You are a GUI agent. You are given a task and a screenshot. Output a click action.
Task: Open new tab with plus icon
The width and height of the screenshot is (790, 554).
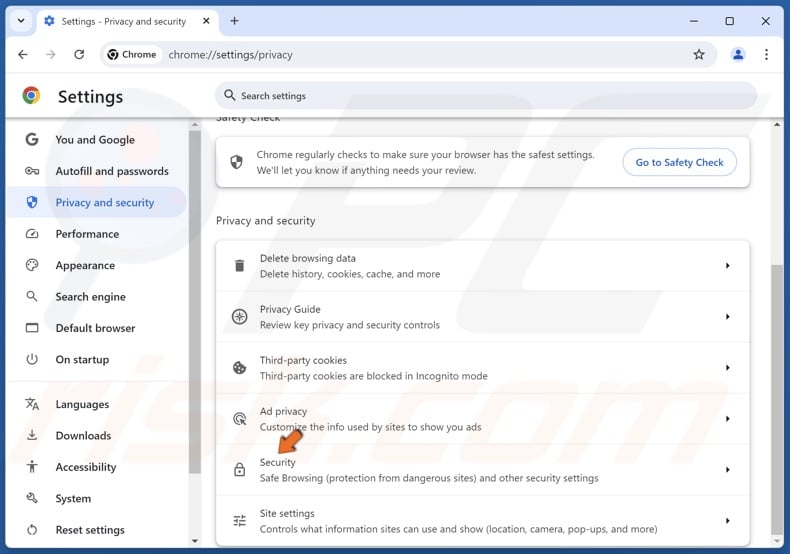[234, 21]
